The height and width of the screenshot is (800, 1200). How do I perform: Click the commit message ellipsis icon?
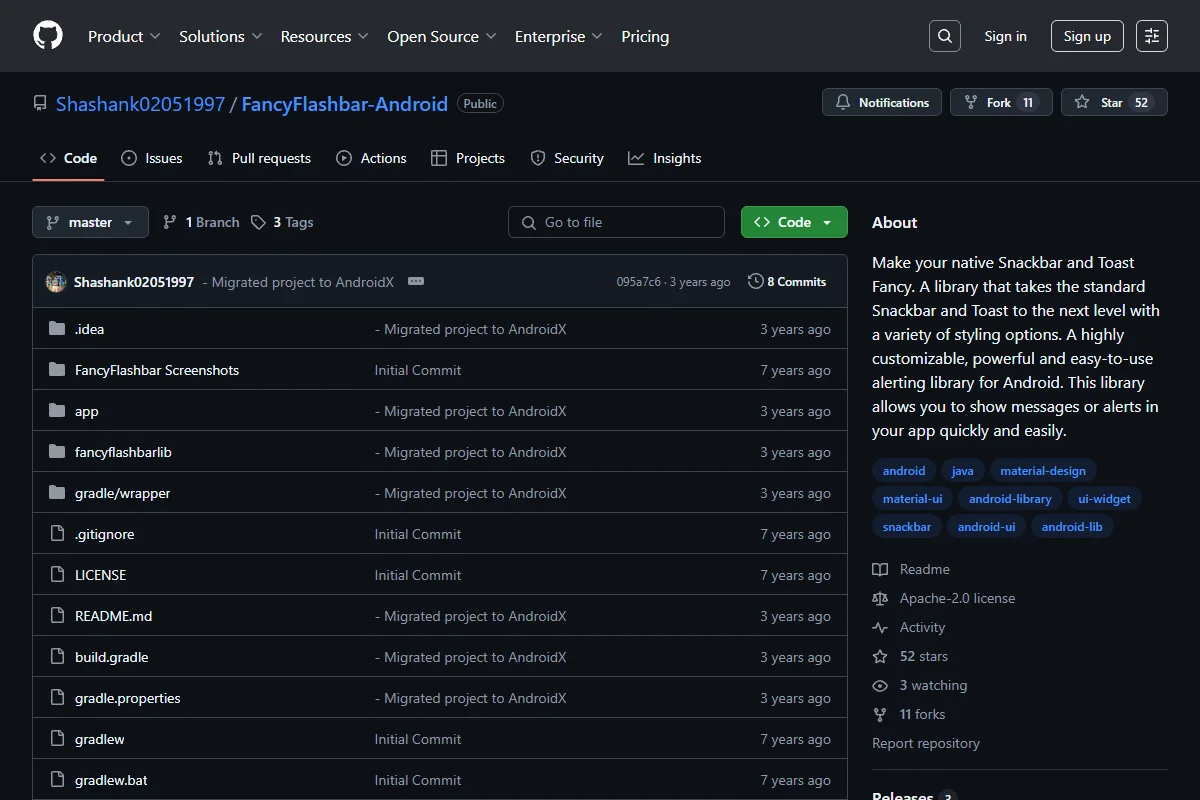[x=416, y=282]
